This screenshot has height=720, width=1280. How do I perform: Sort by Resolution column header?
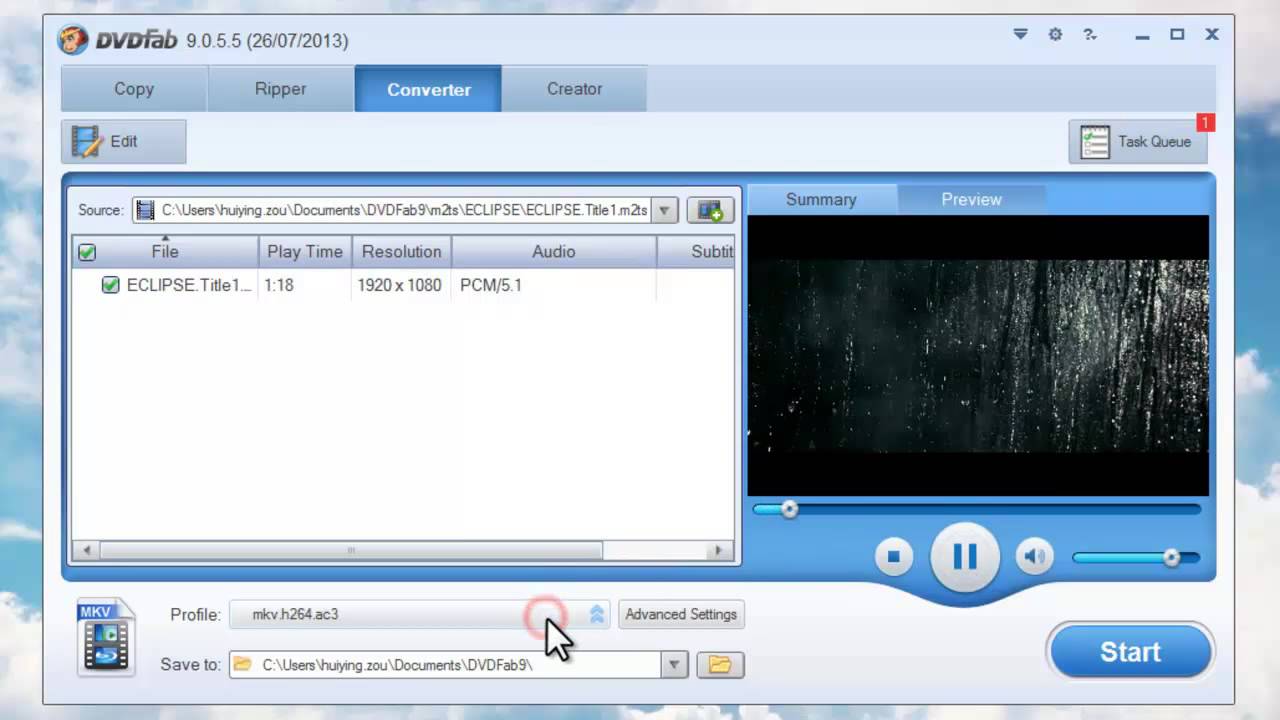click(401, 252)
